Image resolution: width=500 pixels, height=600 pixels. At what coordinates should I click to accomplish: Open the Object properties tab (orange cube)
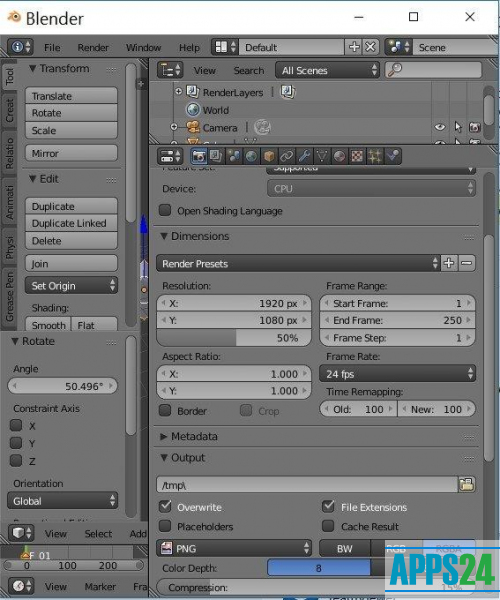pos(269,156)
